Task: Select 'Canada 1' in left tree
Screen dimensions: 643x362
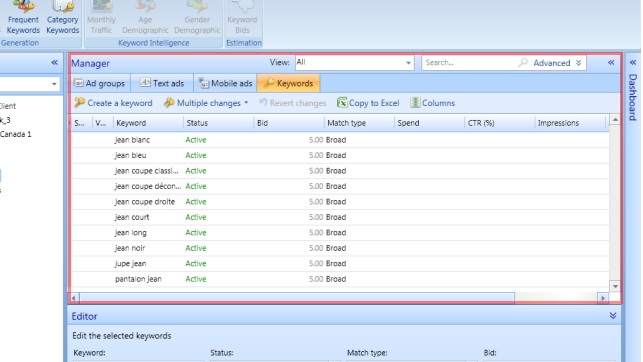Action: coord(16,134)
